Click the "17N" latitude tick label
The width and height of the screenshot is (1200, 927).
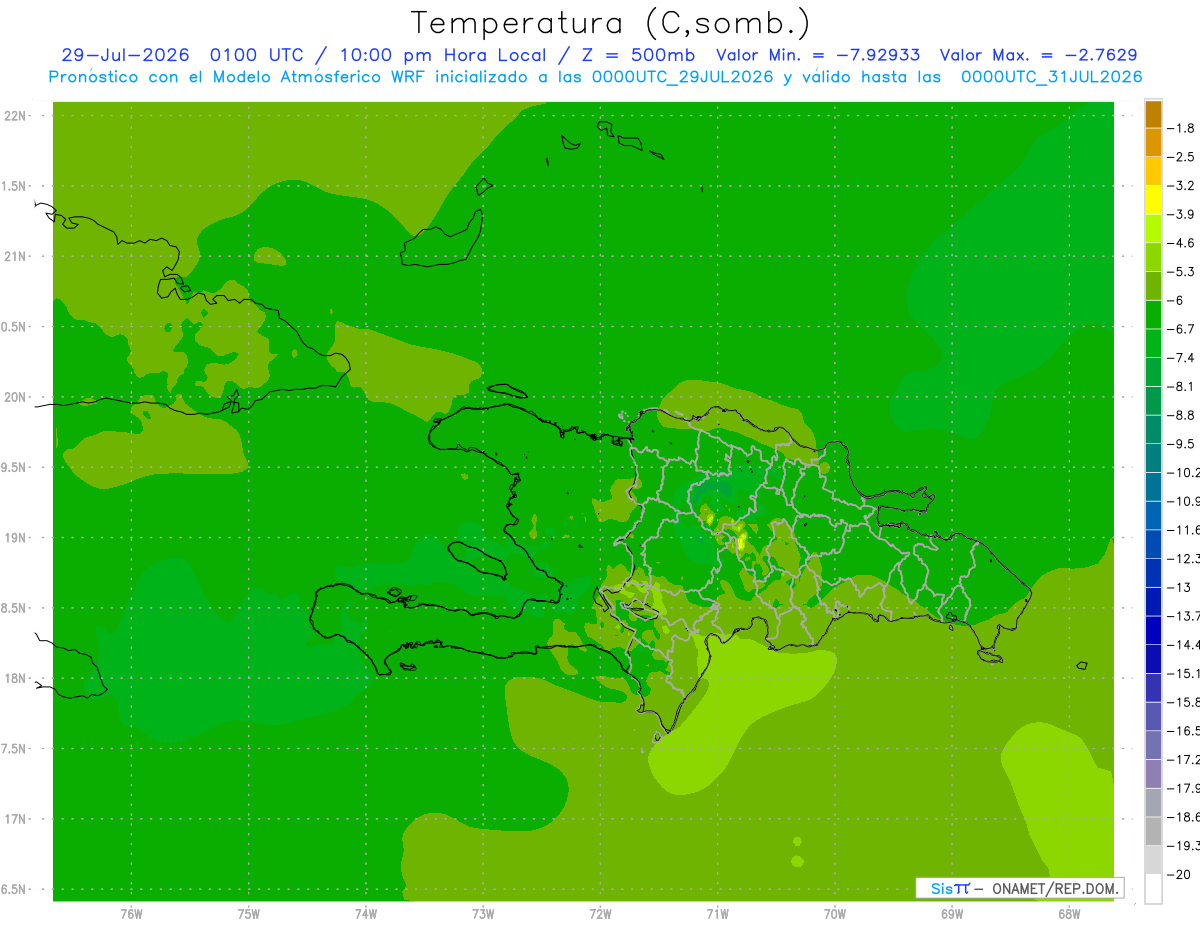click(x=16, y=819)
